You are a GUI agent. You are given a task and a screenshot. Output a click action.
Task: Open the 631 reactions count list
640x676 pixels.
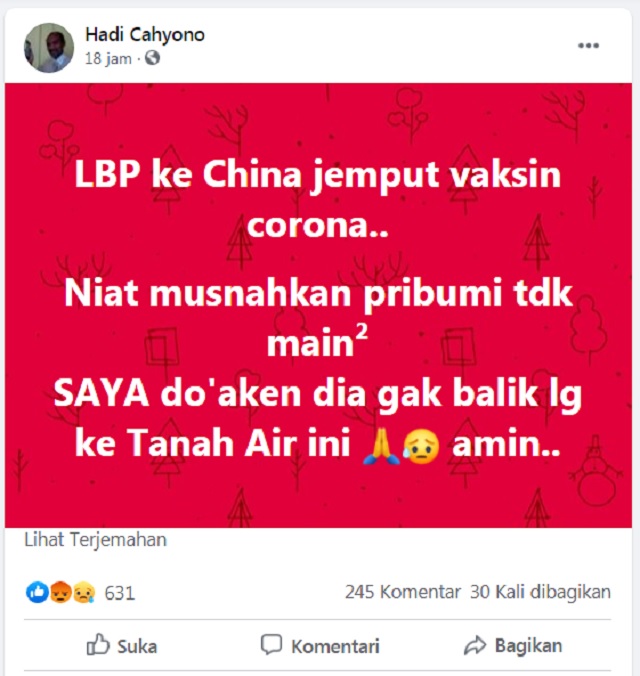coord(119,593)
